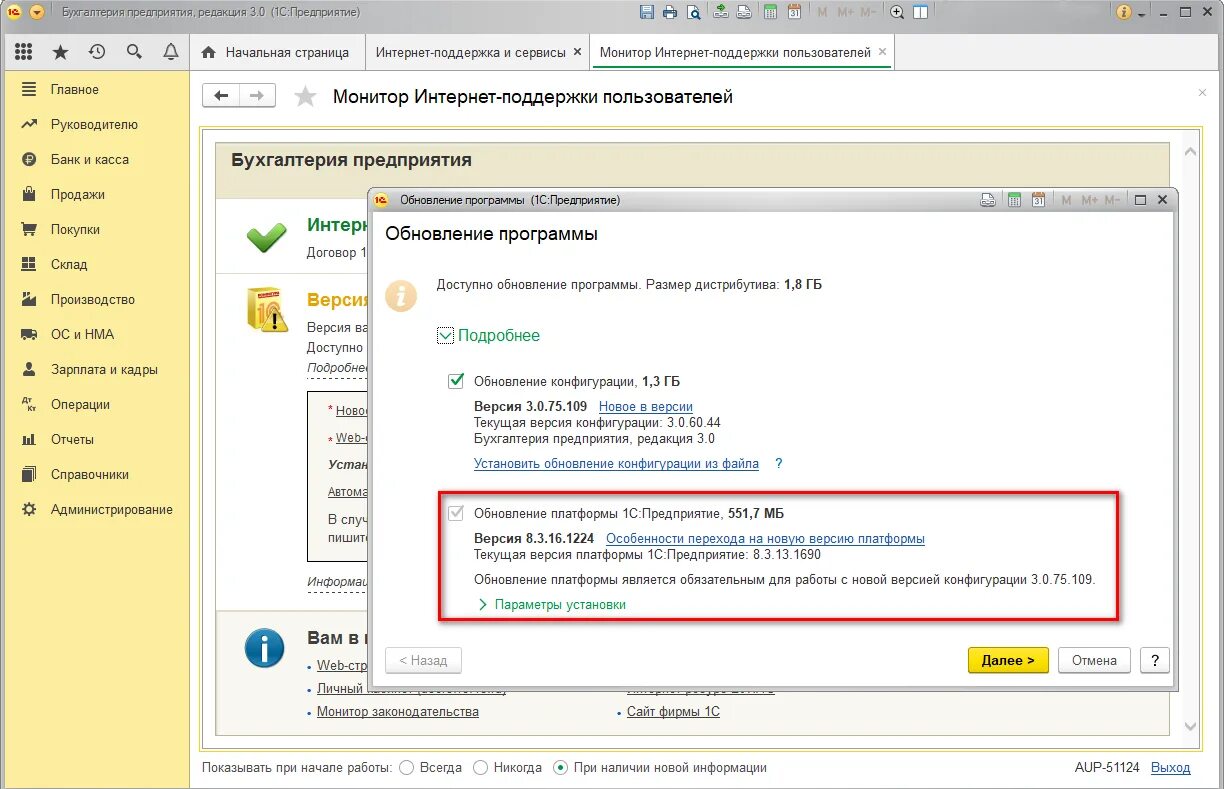Screen dimensions: 1224x789
Task: Open the Склад section
Action: pyautogui.click(x=95, y=264)
